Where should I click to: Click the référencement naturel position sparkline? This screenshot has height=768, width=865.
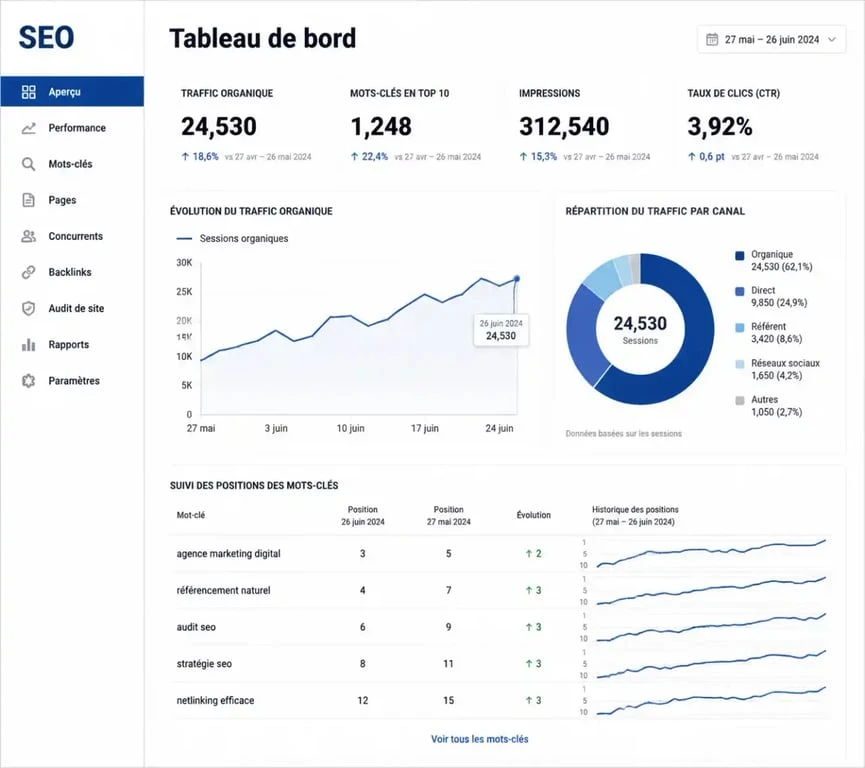tap(711, 590)
